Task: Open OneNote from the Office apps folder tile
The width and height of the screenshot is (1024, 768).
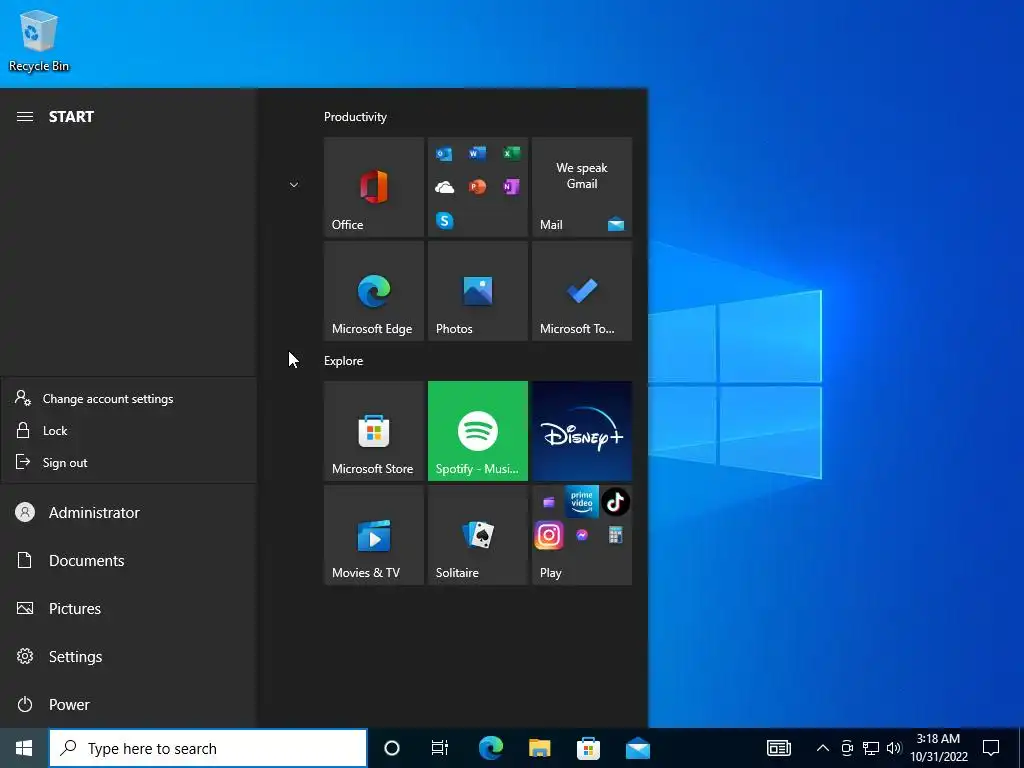Action: [x=511, y=187]
